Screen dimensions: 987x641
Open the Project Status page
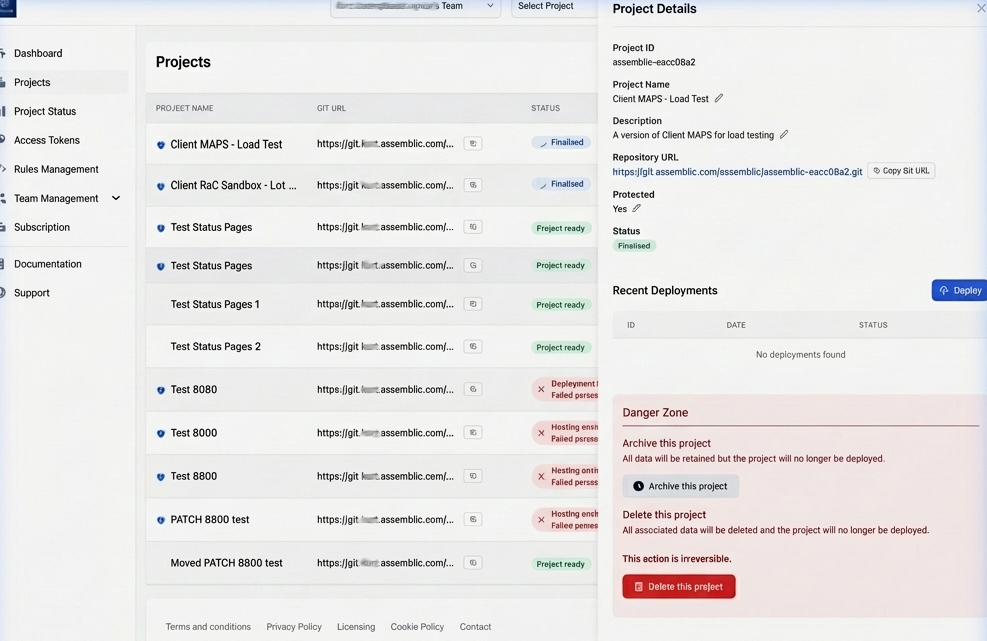point(46,111)
